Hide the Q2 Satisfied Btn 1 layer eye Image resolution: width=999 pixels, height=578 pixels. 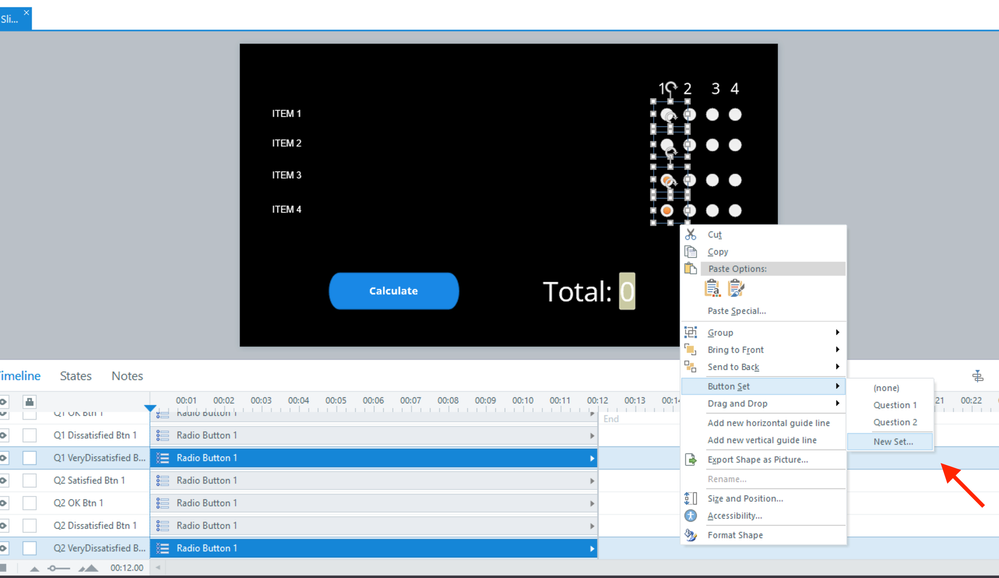coord(3,480)
